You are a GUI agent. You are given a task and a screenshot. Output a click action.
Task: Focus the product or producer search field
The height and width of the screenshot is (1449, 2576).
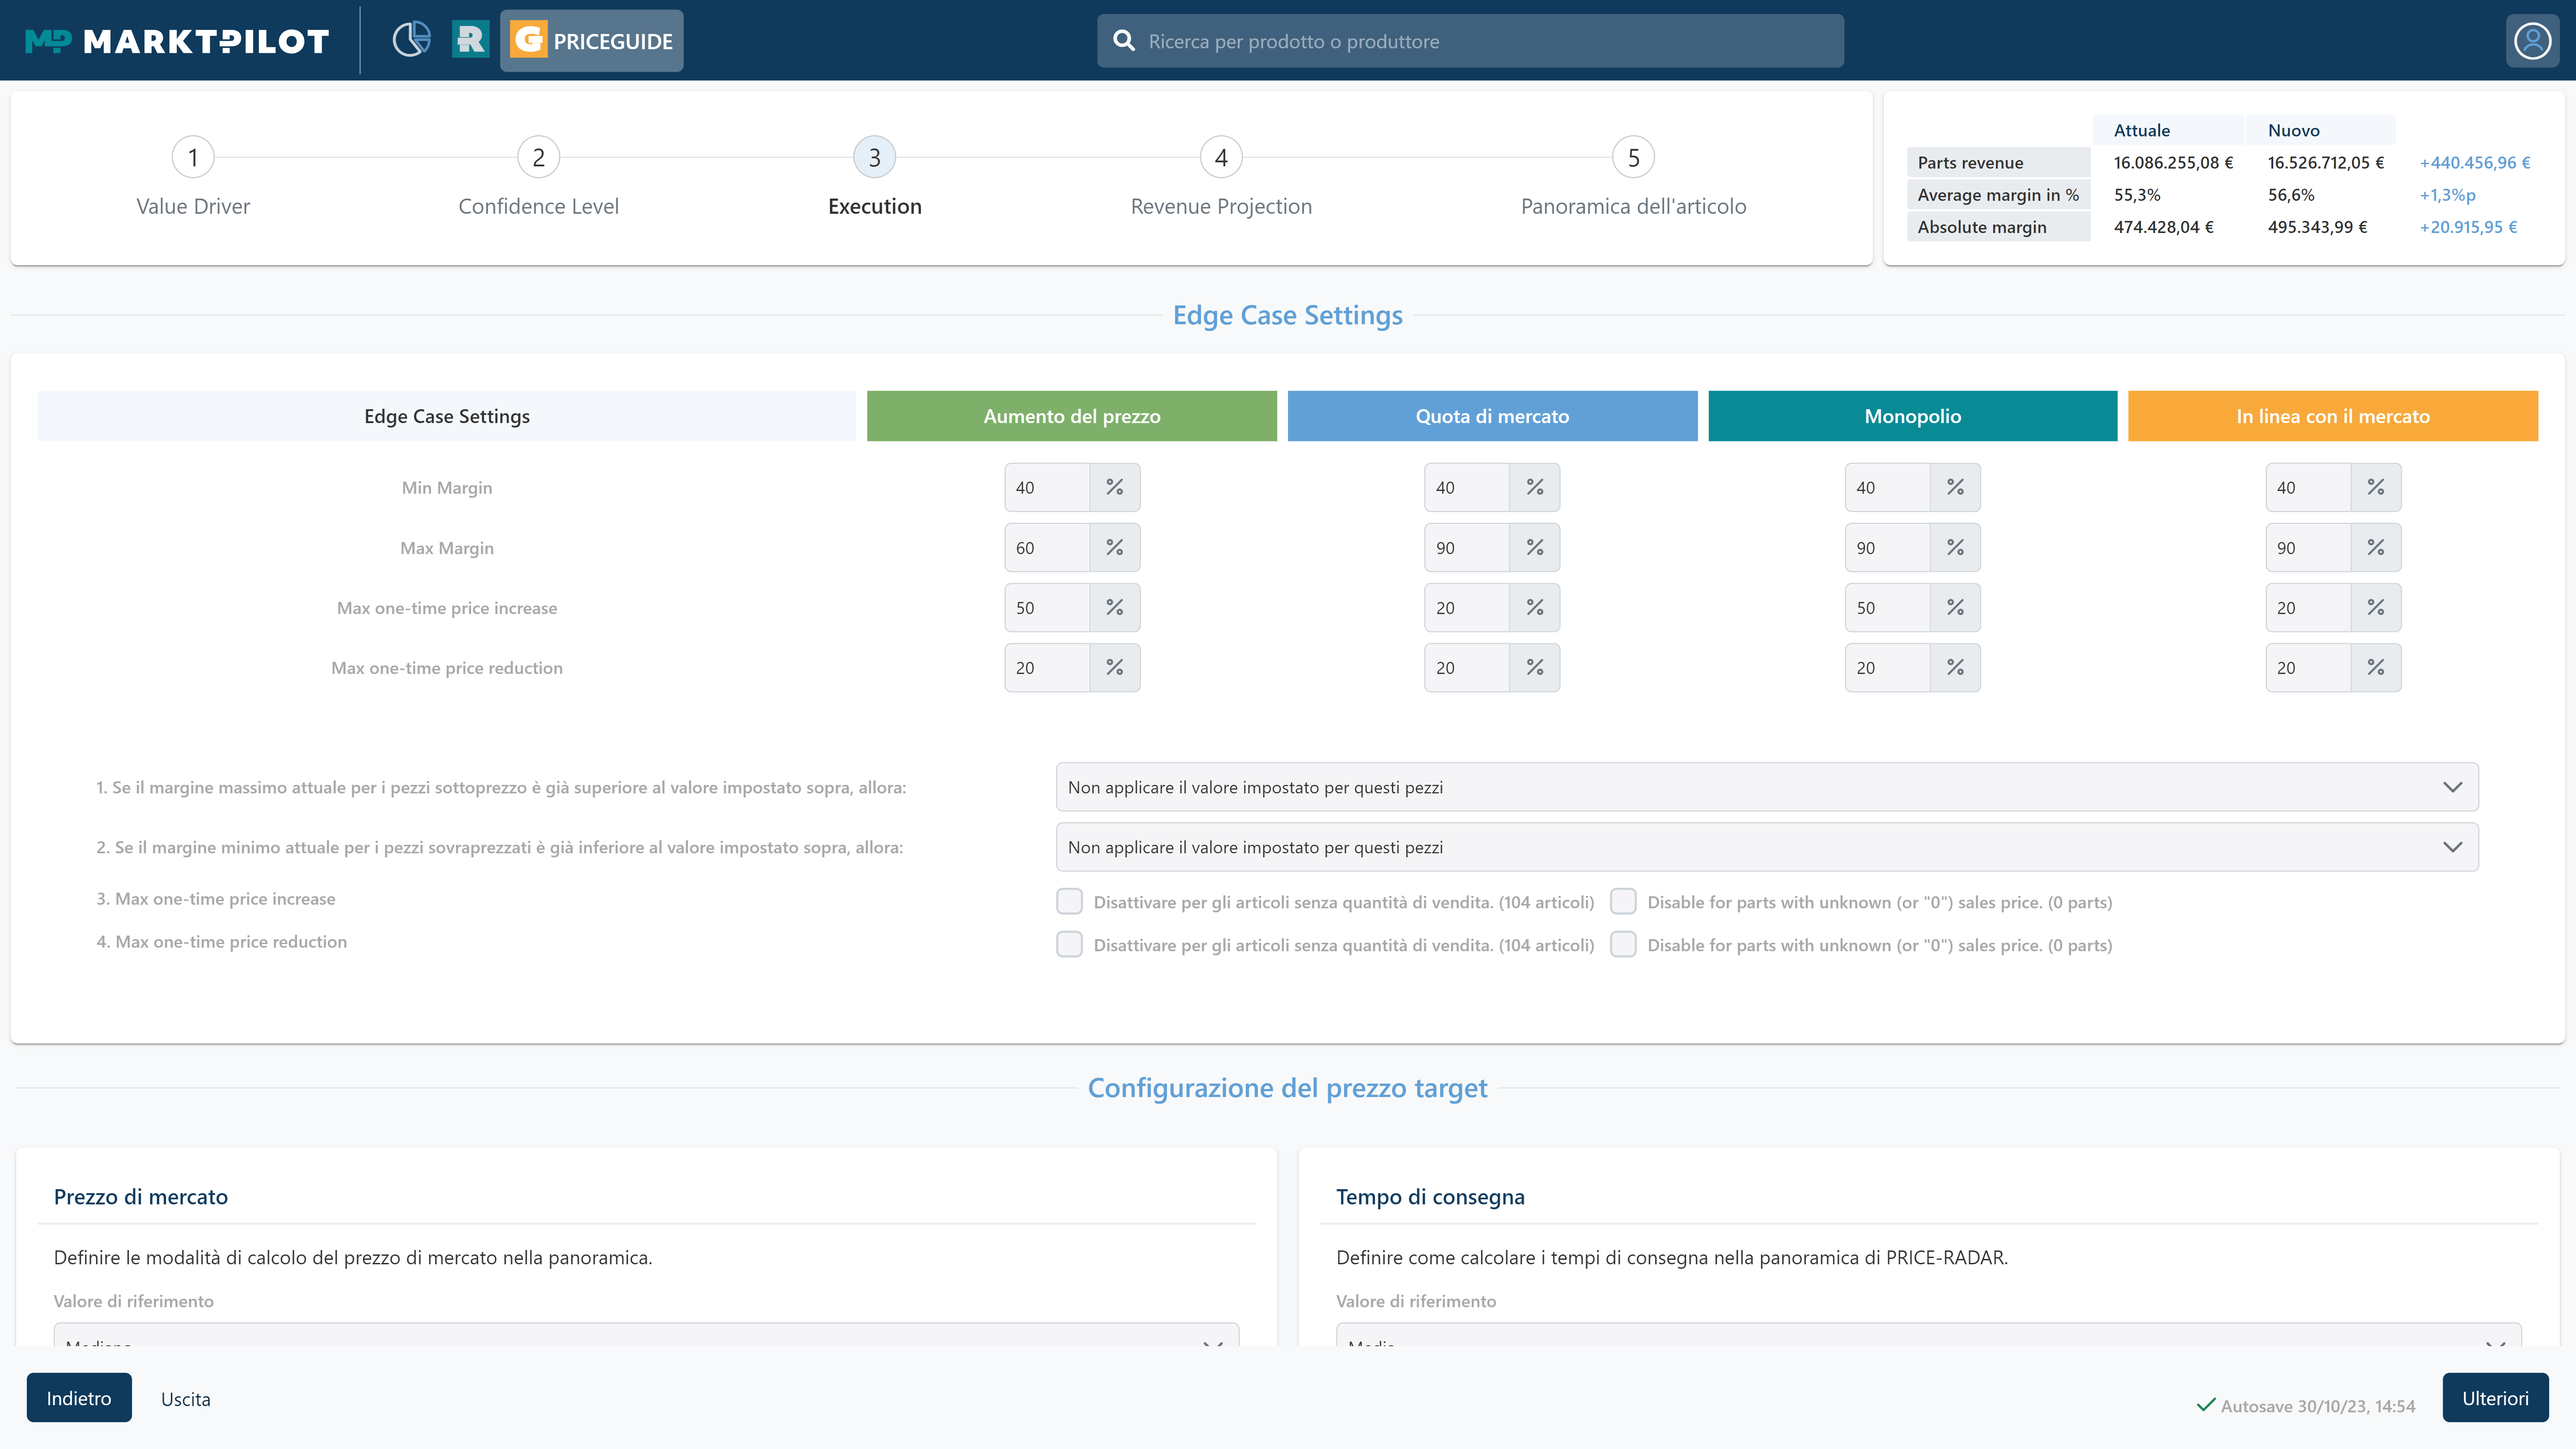1470,41
